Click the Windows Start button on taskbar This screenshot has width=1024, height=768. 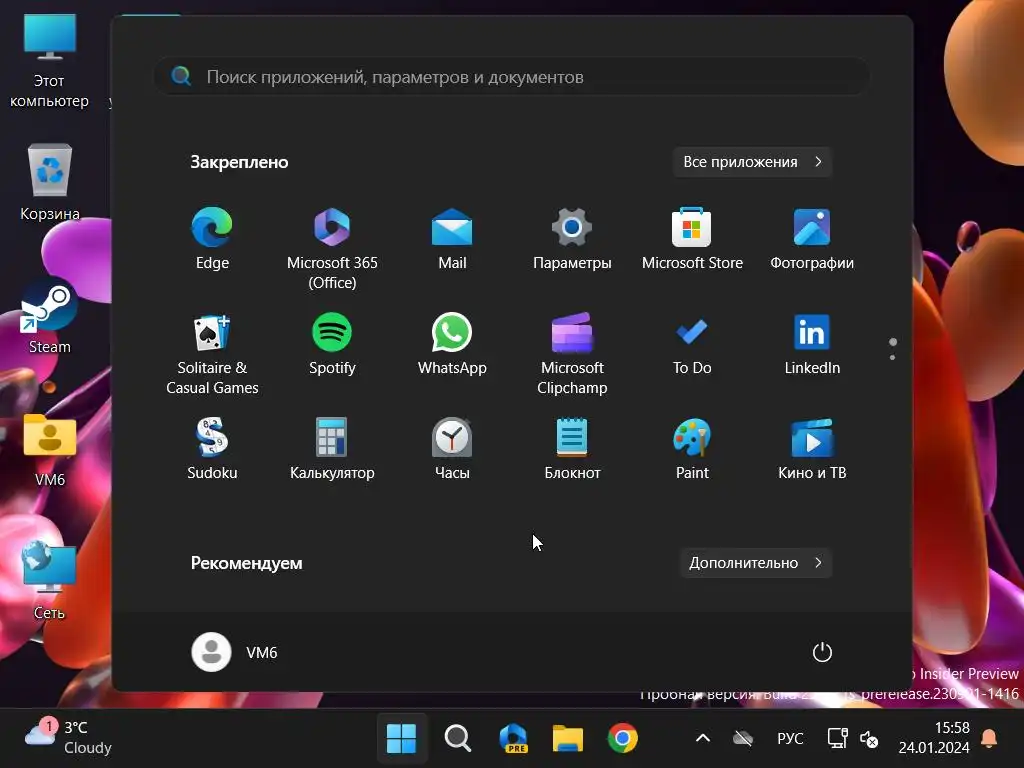point(402,739)
